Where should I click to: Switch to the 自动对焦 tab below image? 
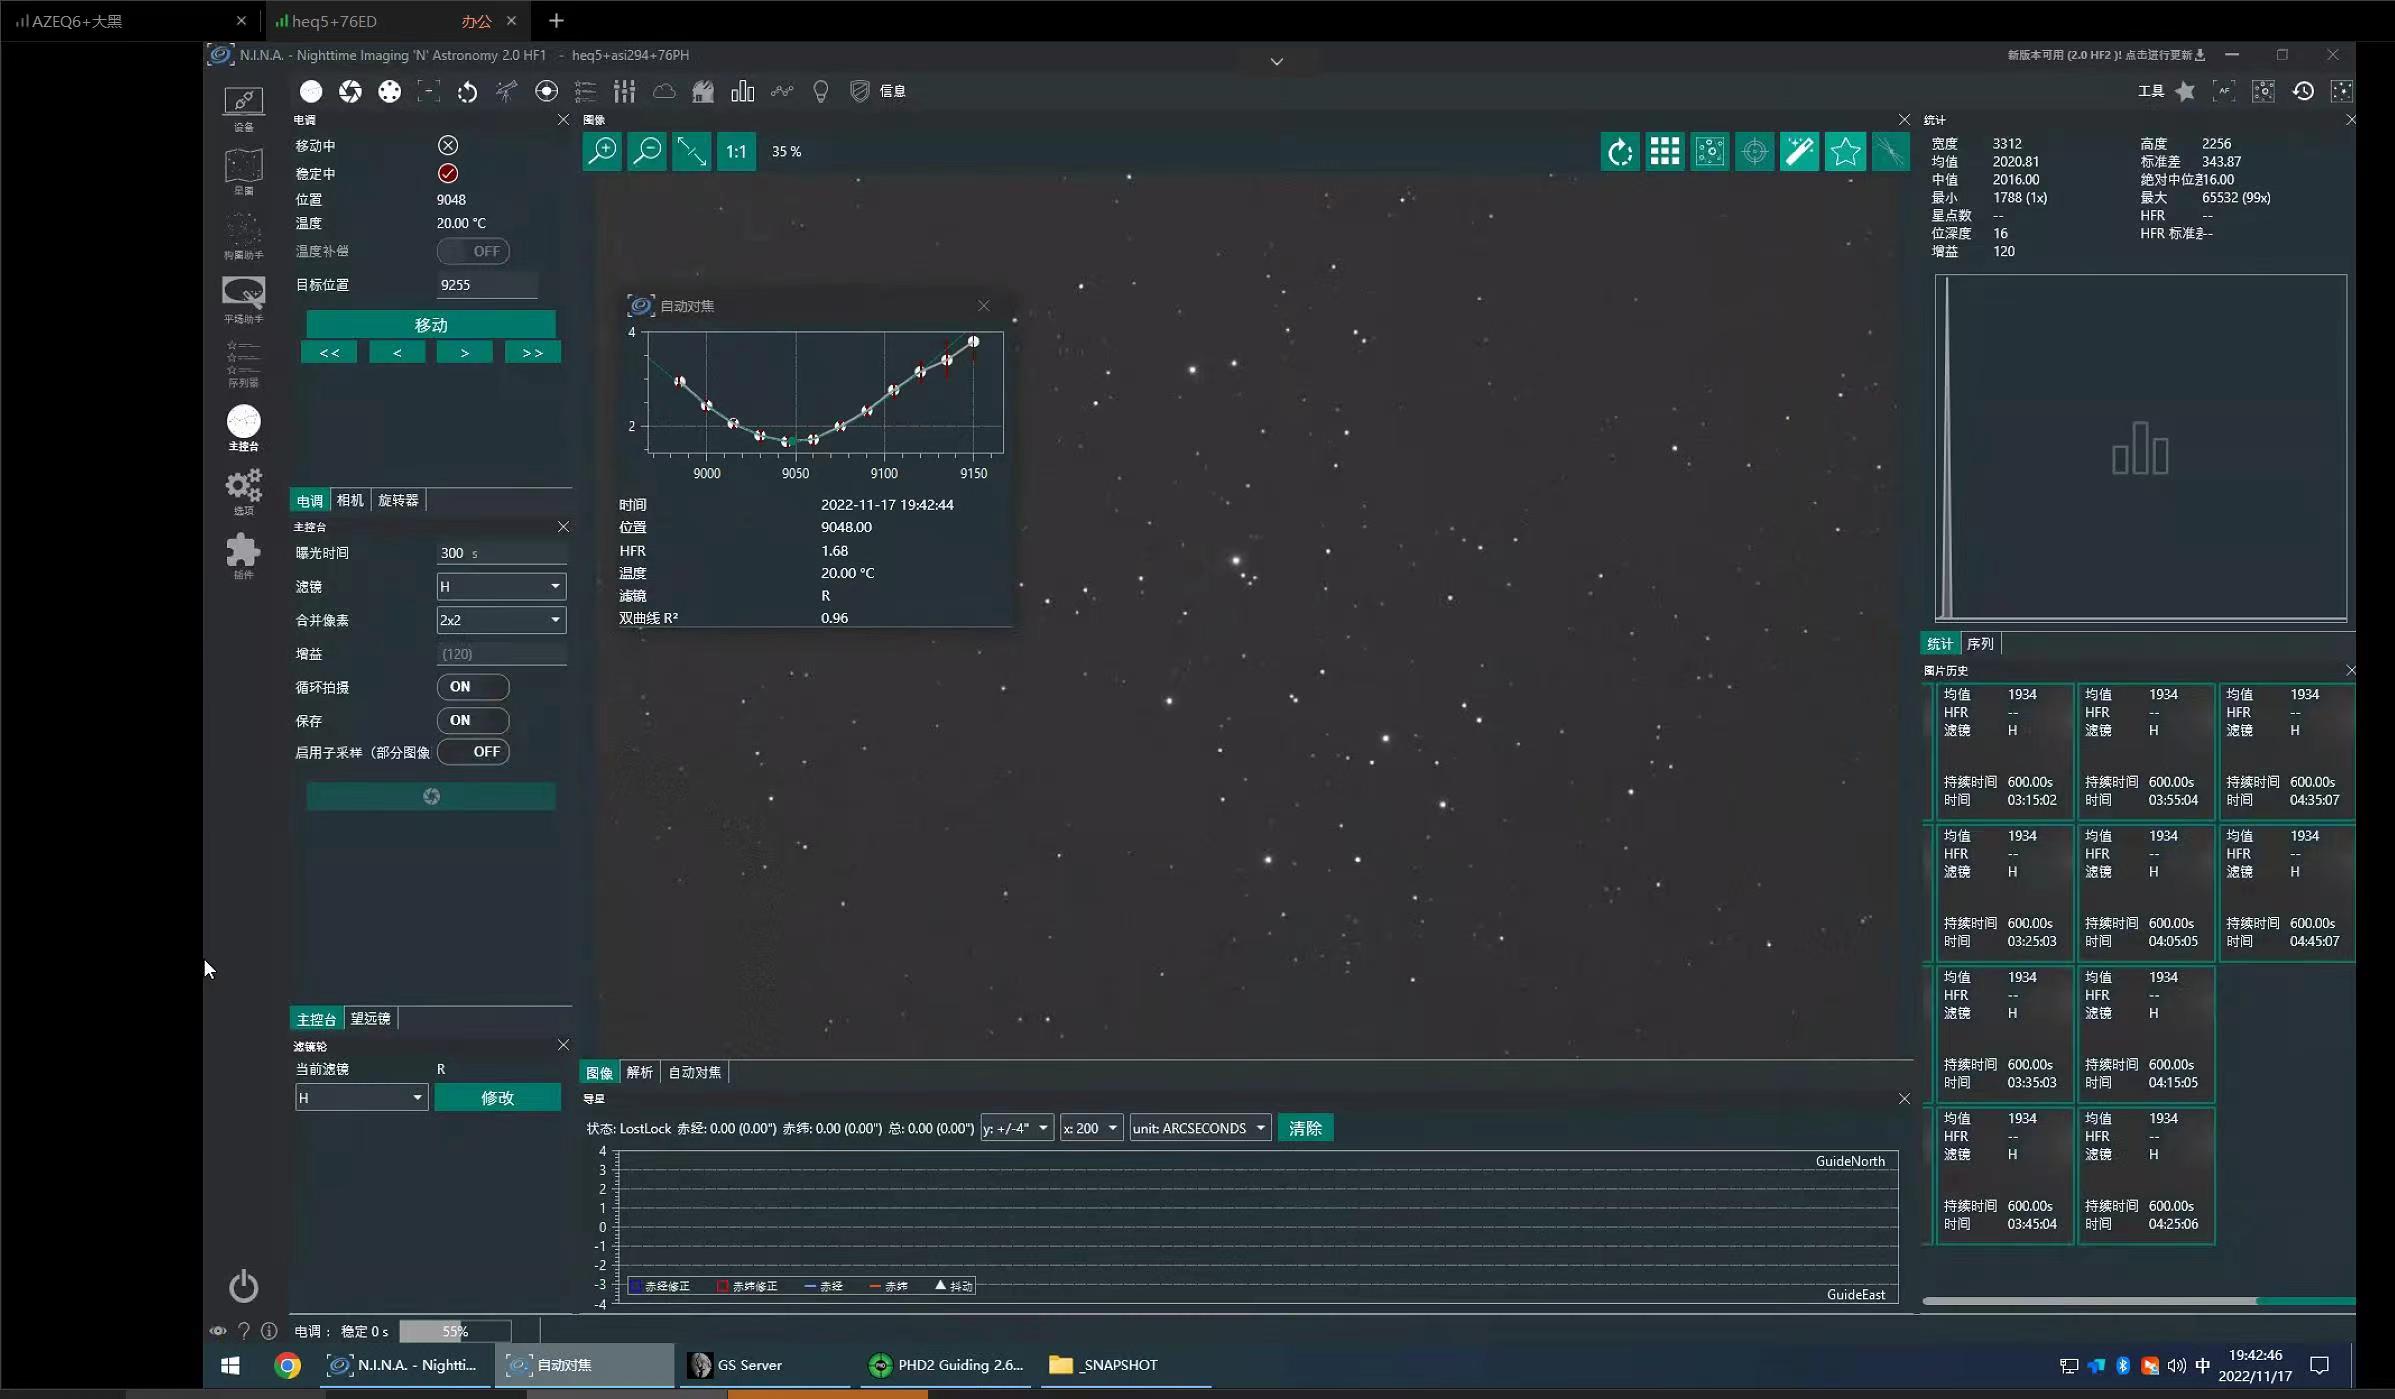pyautogui.click(x=694, y=1072)
